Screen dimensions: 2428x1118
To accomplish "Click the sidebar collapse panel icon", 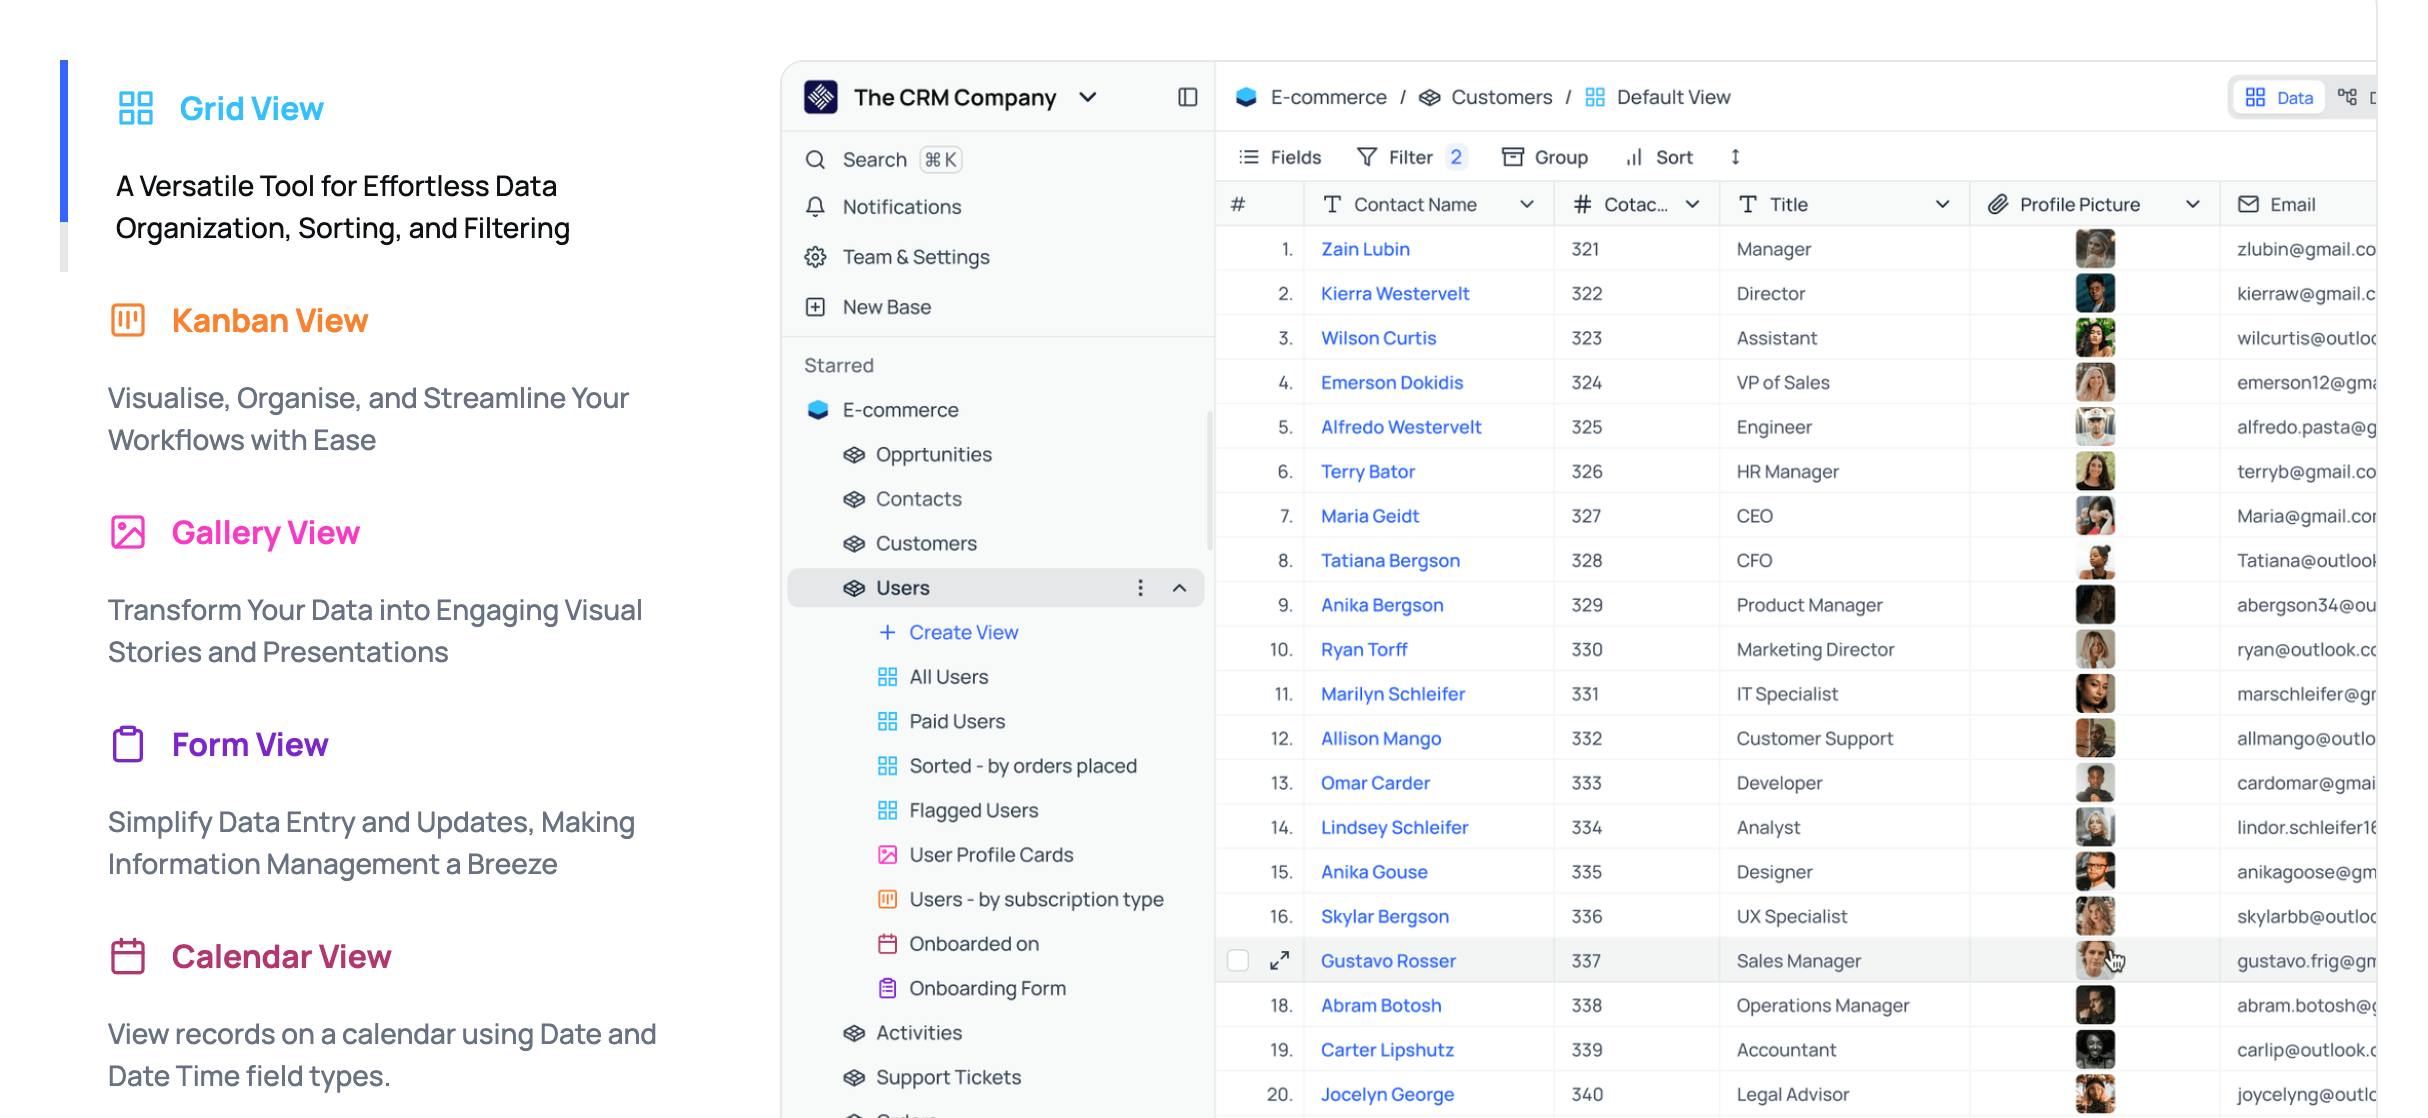I will point(1187,97).
